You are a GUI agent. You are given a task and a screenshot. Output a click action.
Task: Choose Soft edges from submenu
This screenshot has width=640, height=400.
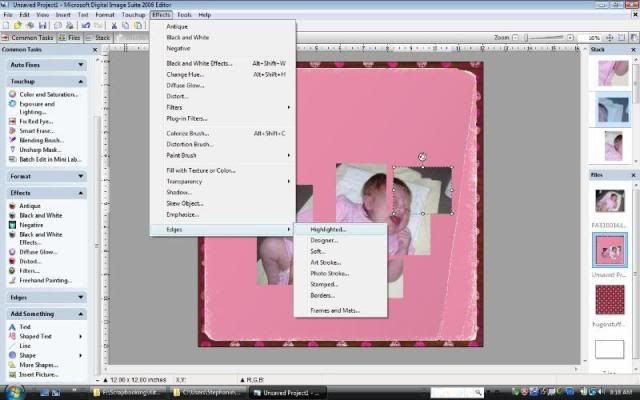tap(340, 251)
